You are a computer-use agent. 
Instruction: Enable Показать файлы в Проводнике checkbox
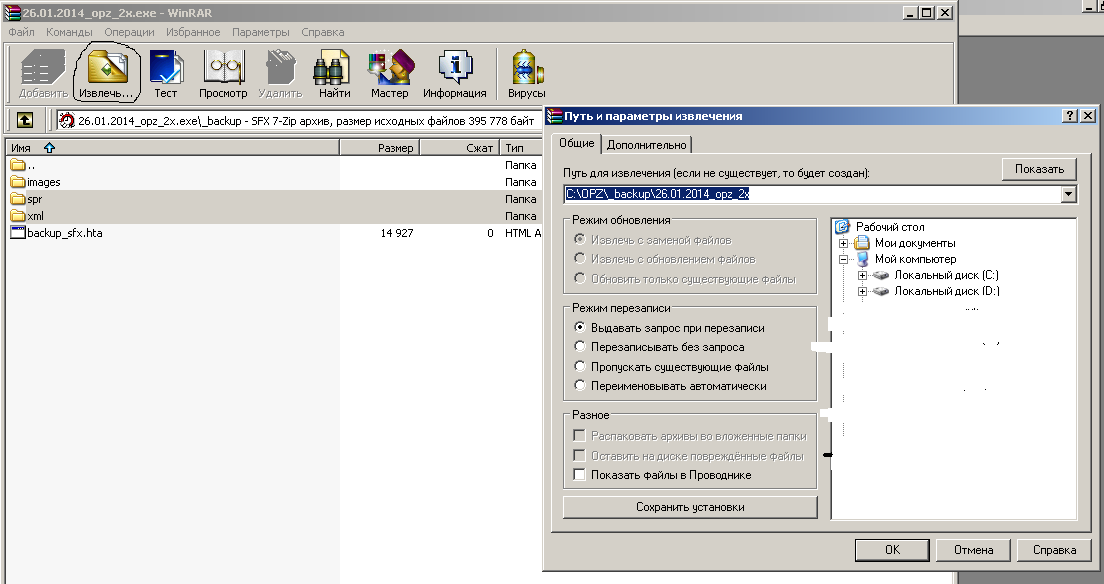pyautogui.click(x=579, y=475)
